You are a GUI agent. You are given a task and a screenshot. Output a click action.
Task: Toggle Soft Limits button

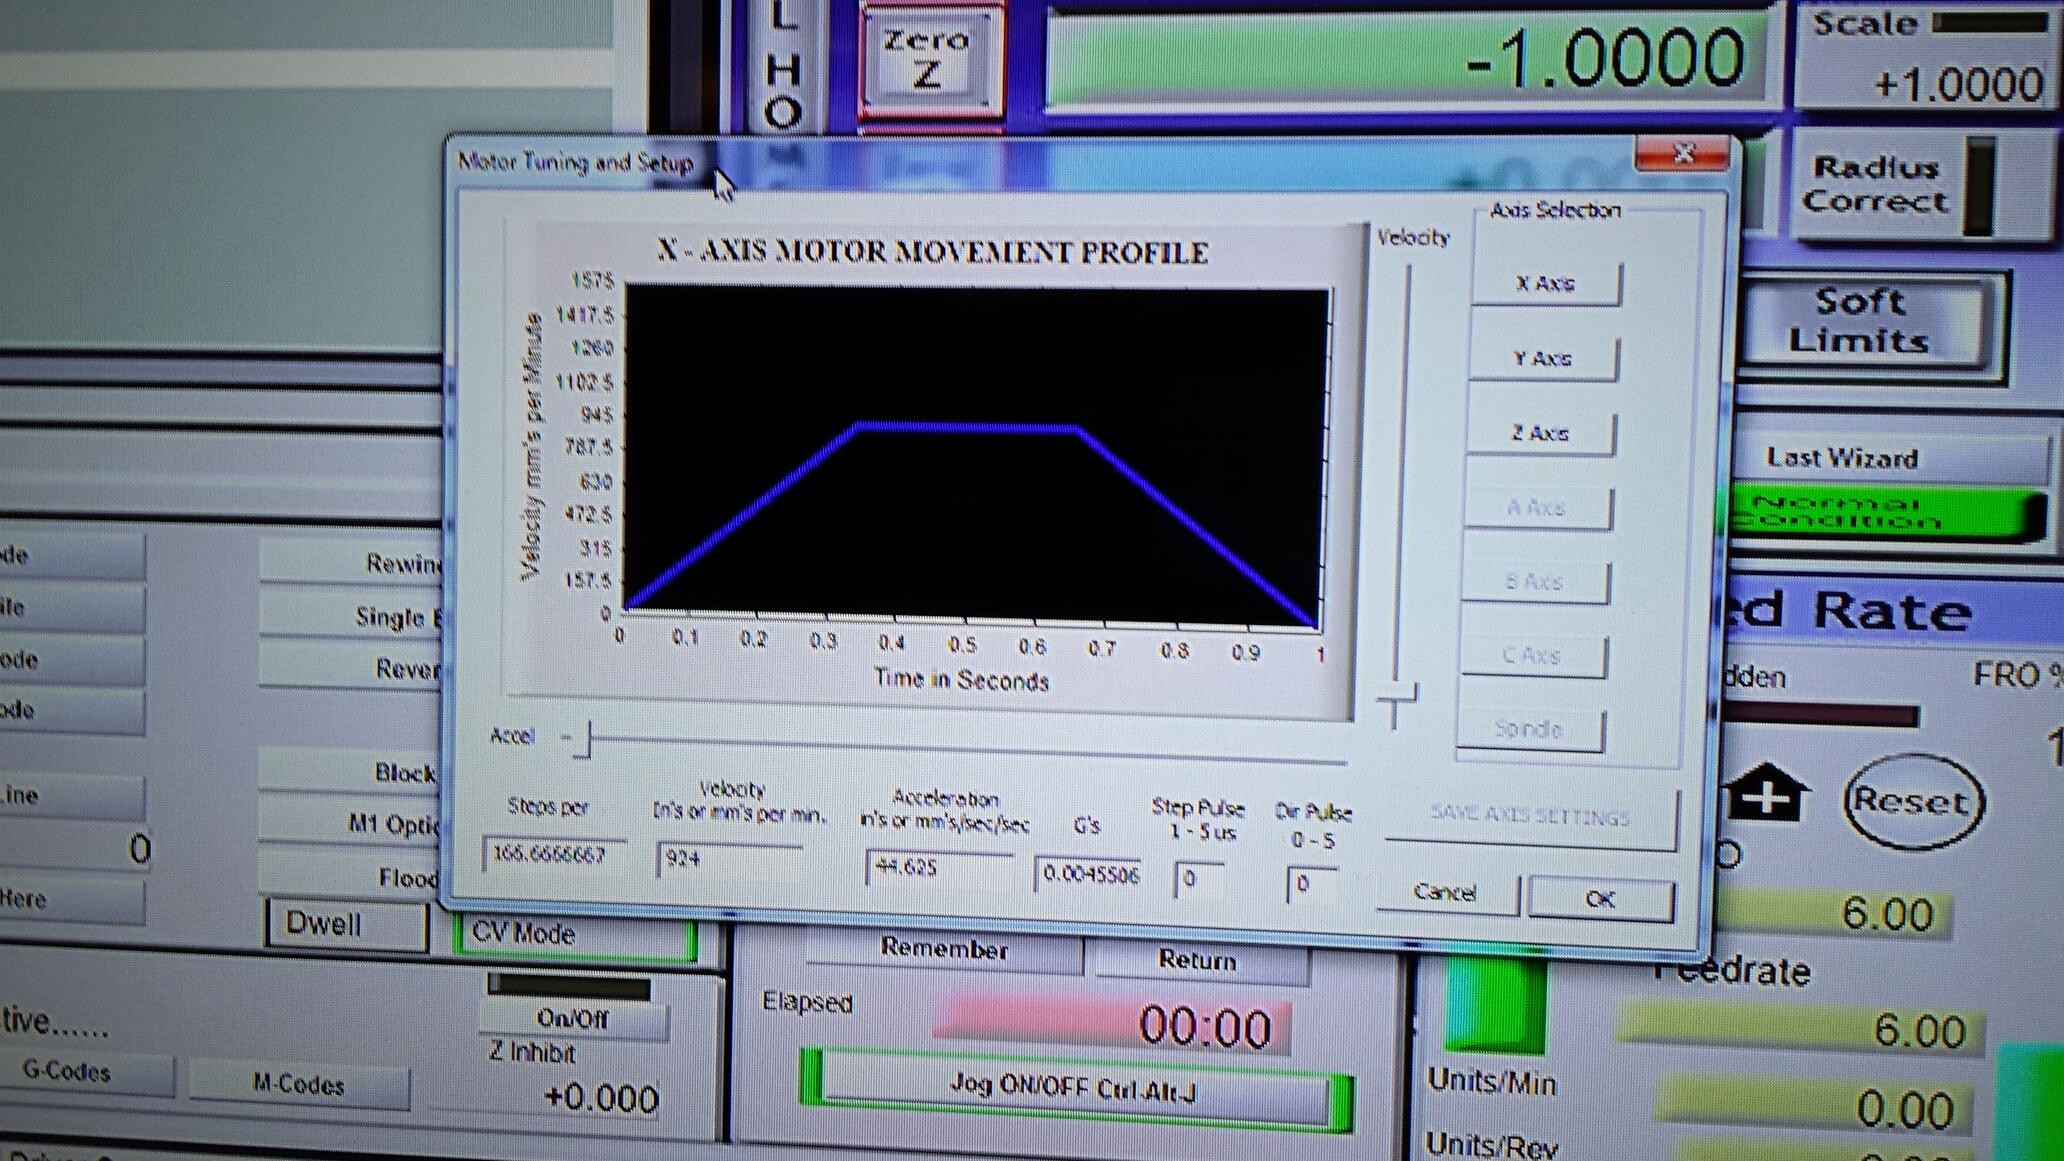click(1859, 321)
